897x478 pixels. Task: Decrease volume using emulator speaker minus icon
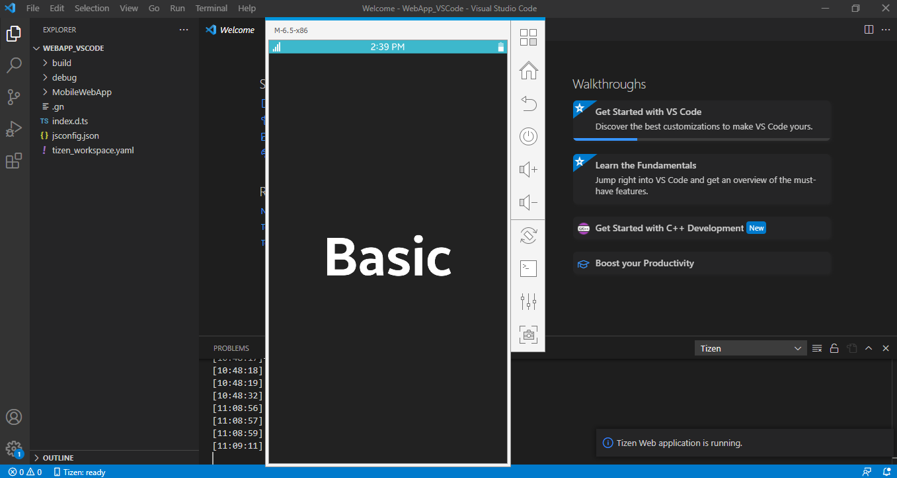(528, 203)
